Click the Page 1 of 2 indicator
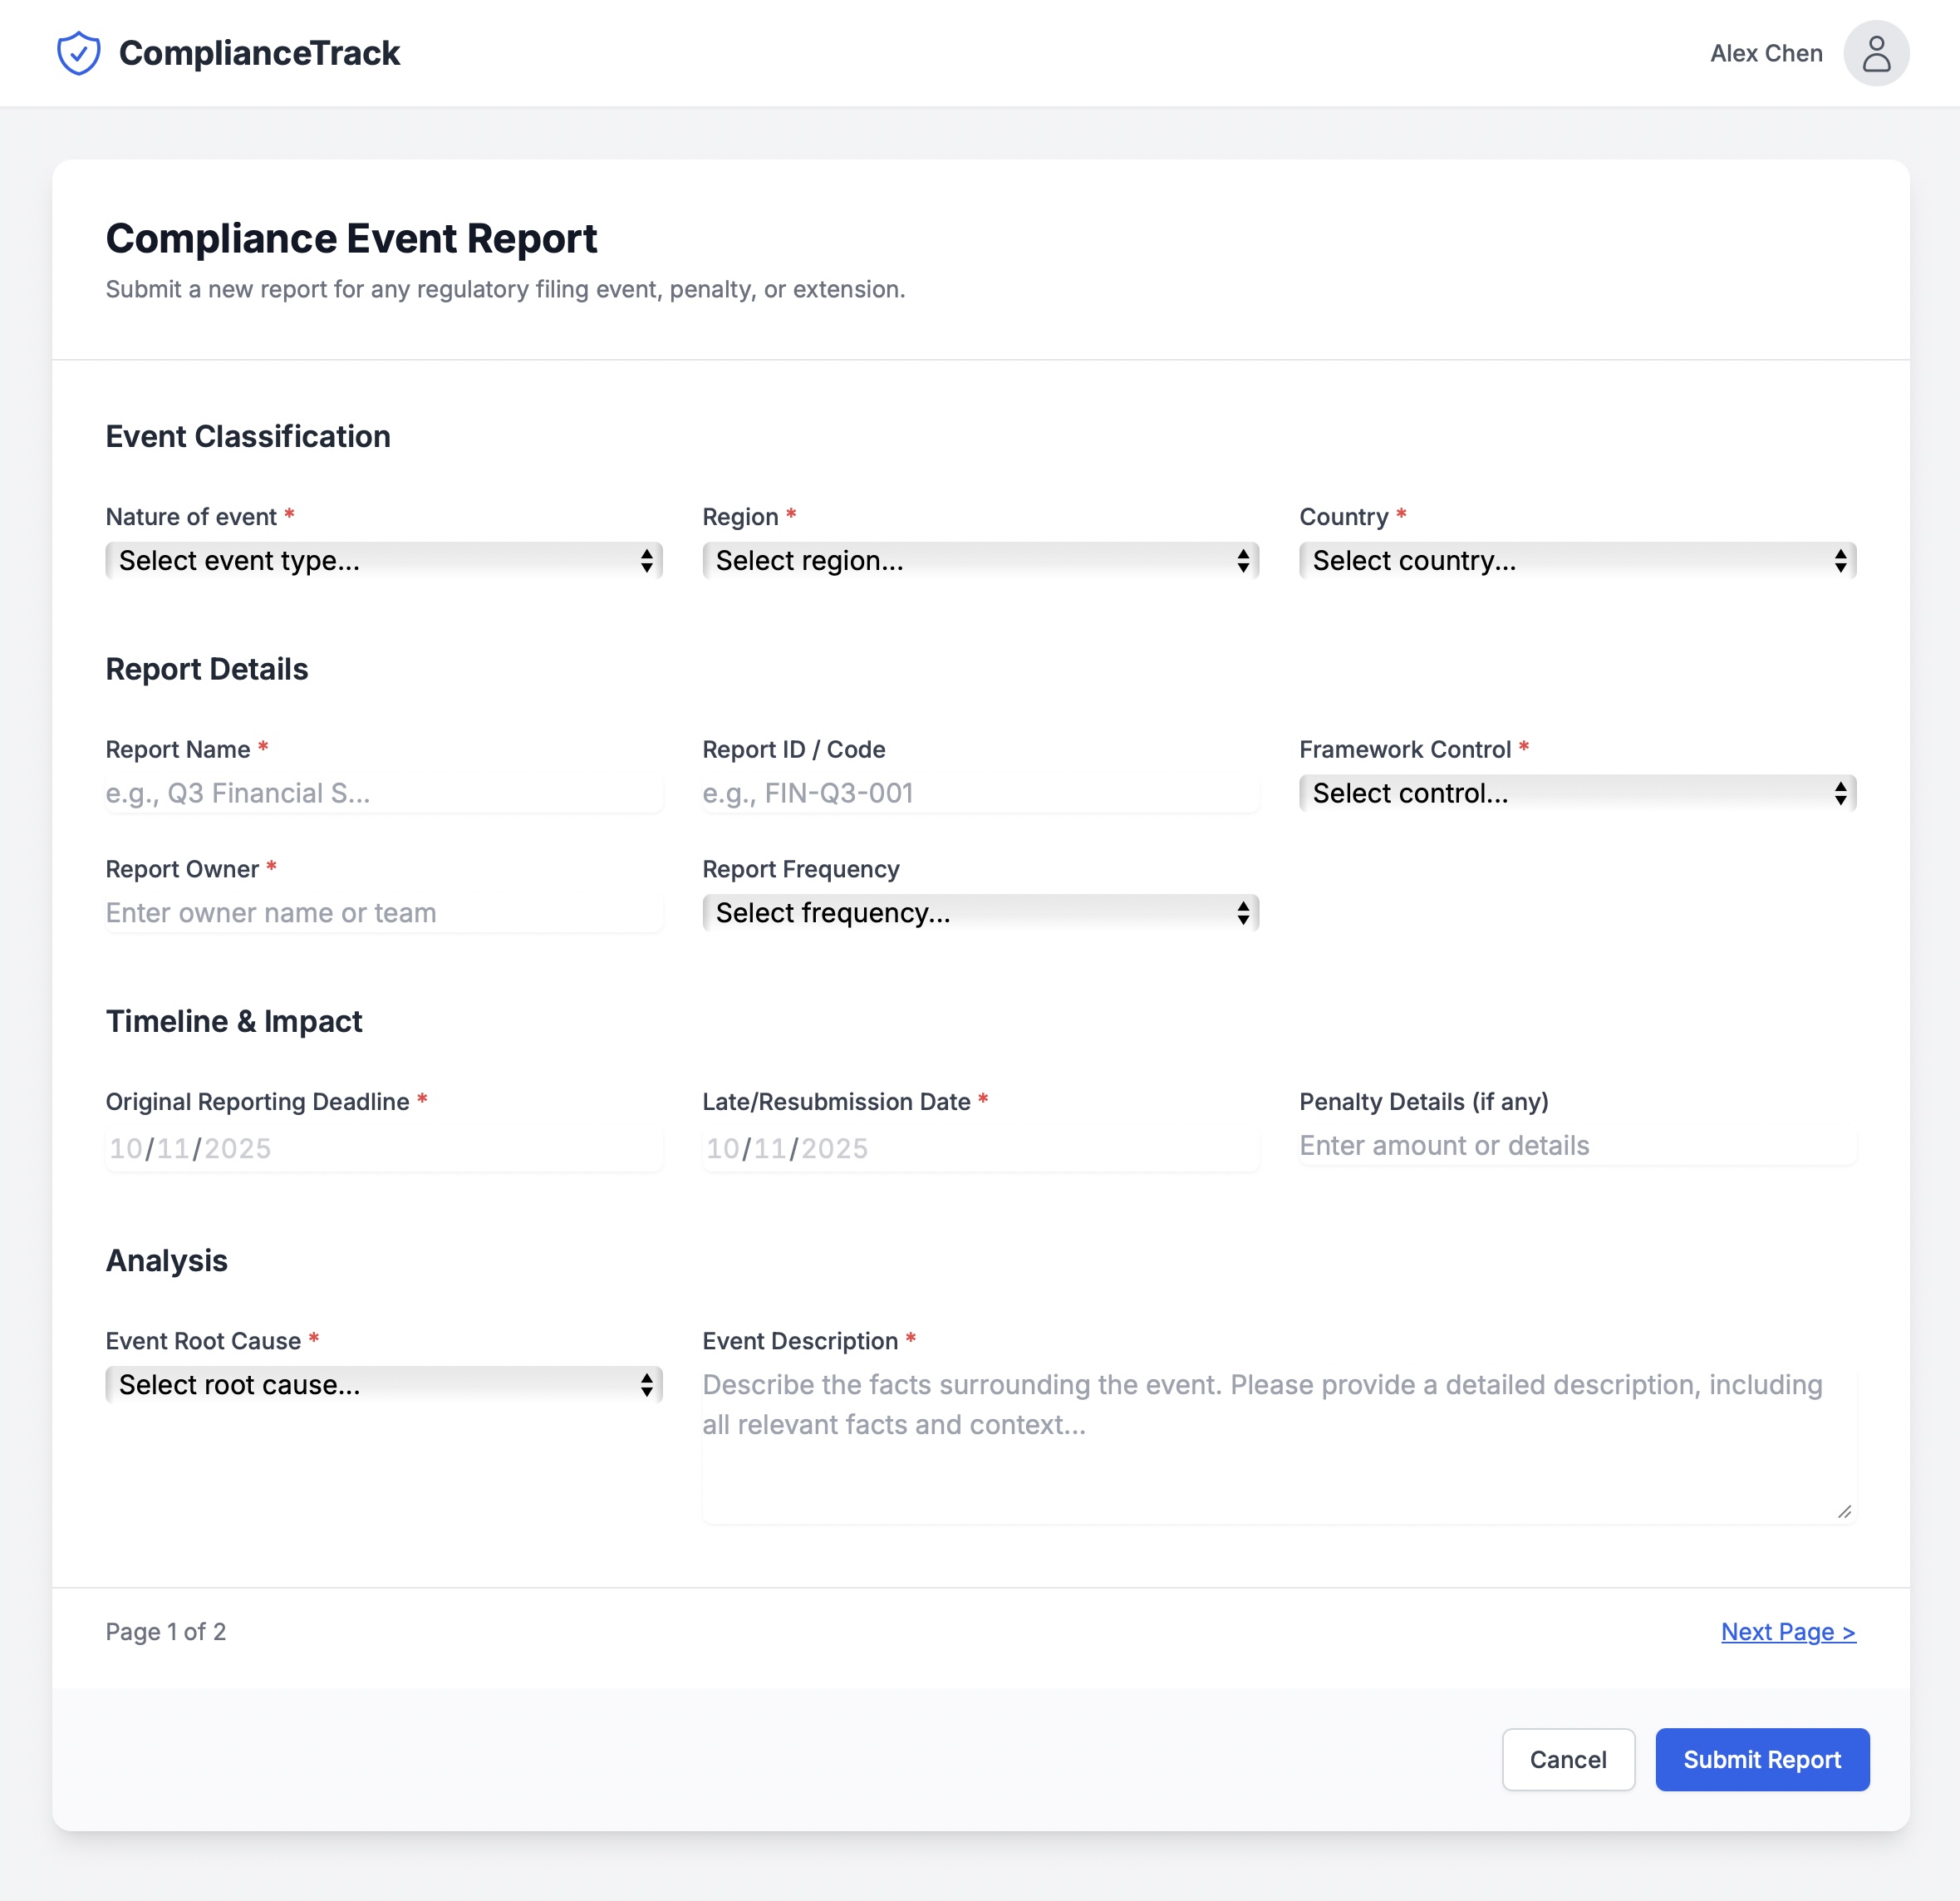The image size is (1960, 1901). coord(166,1632)
